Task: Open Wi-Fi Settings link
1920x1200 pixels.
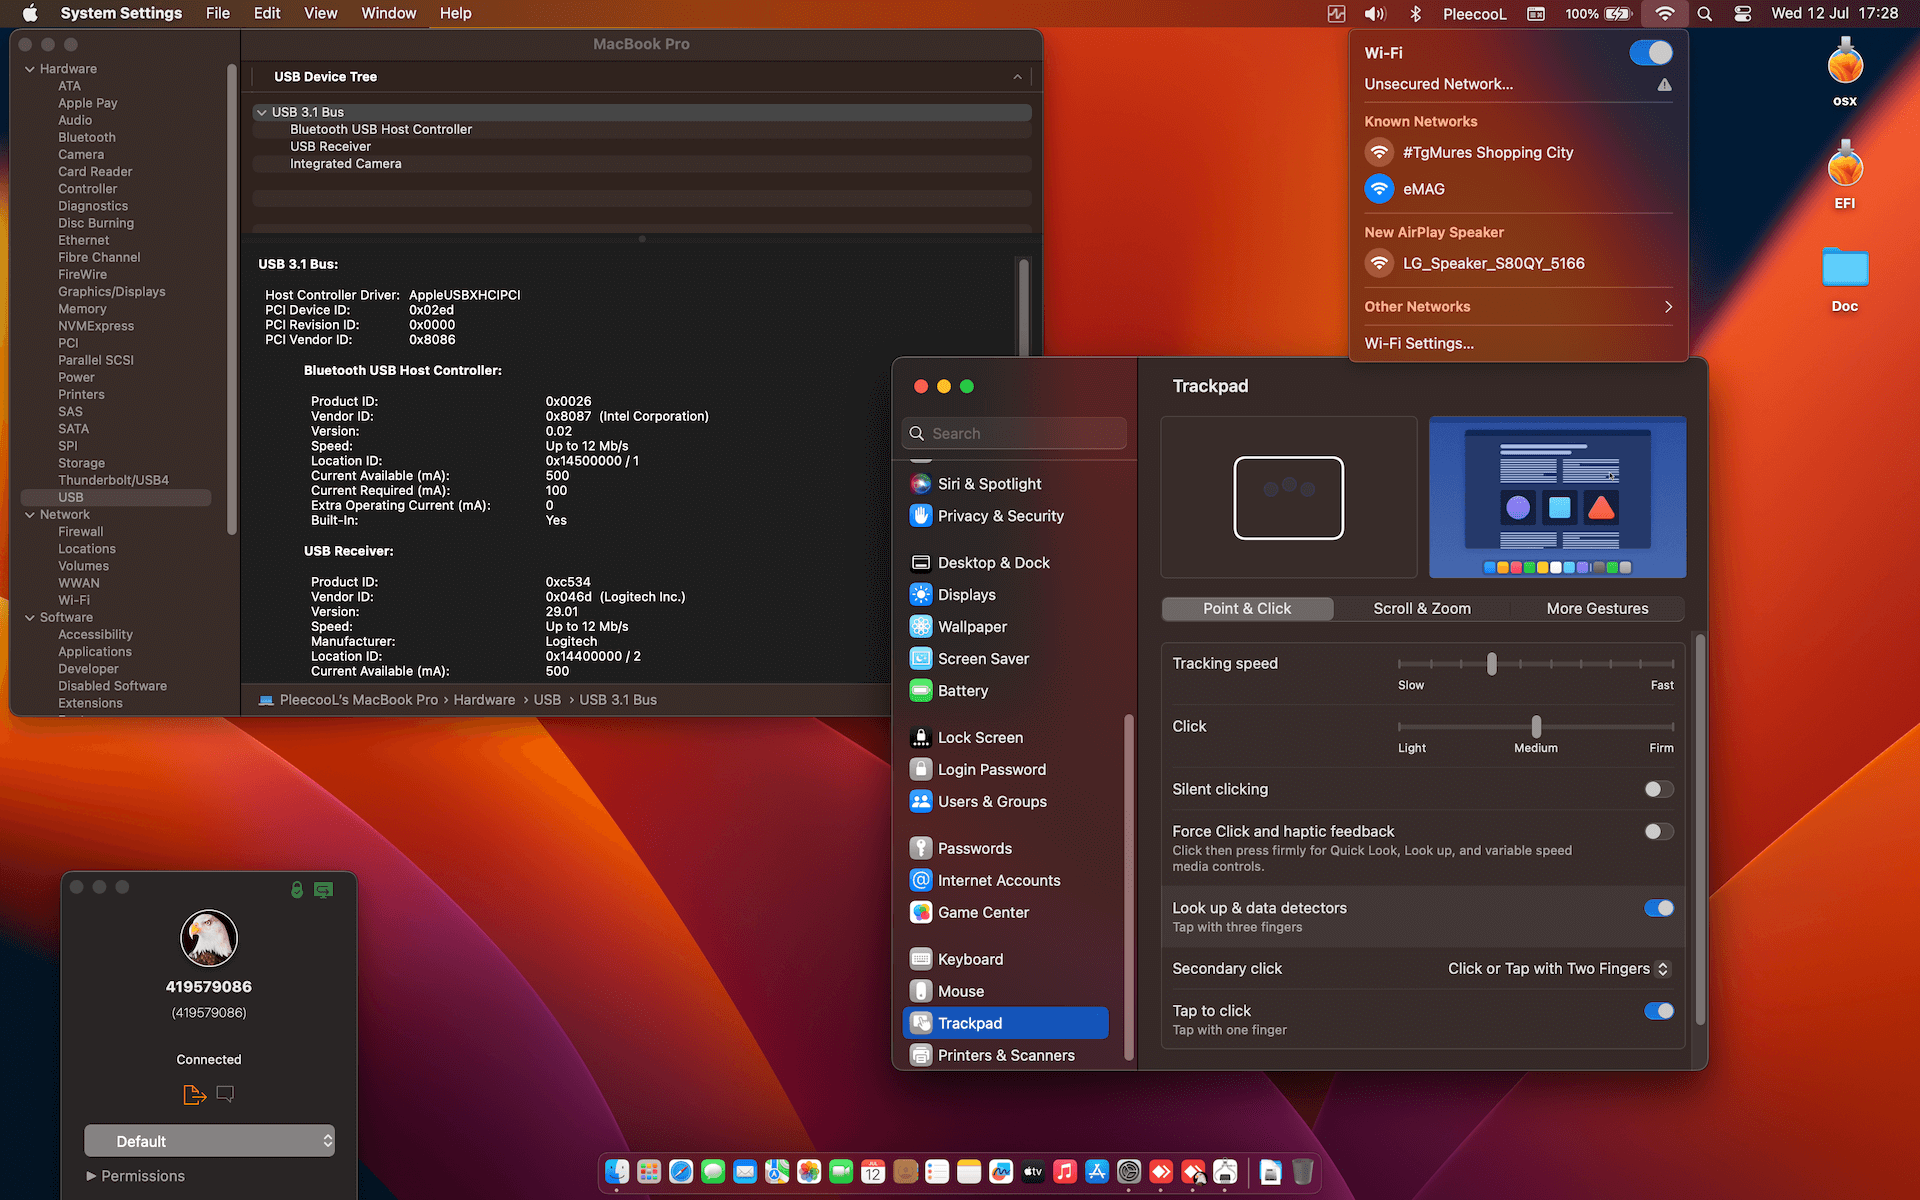Action: pos(1419,344)
